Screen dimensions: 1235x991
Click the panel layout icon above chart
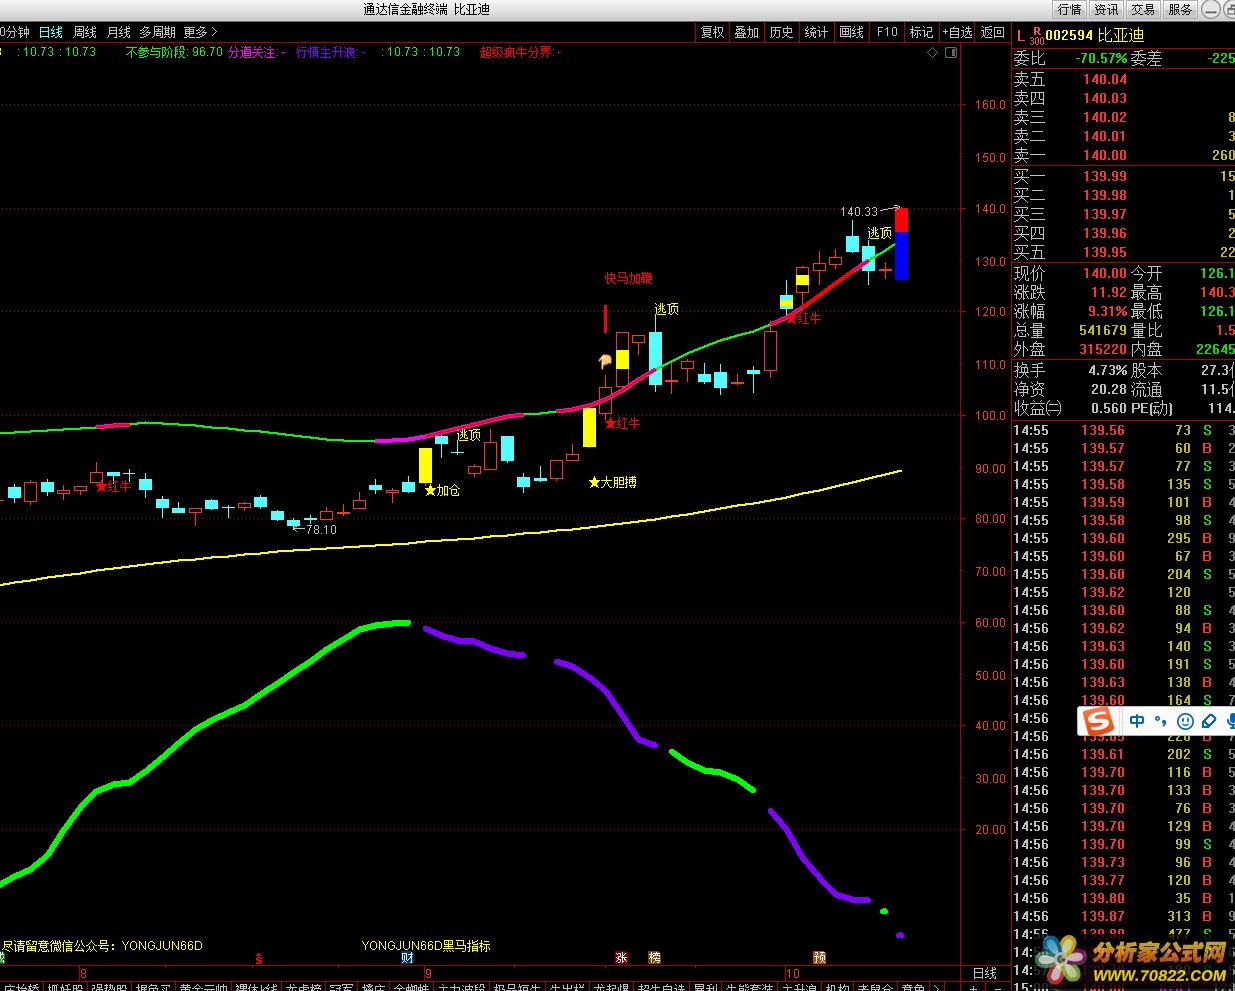(951, 53)
